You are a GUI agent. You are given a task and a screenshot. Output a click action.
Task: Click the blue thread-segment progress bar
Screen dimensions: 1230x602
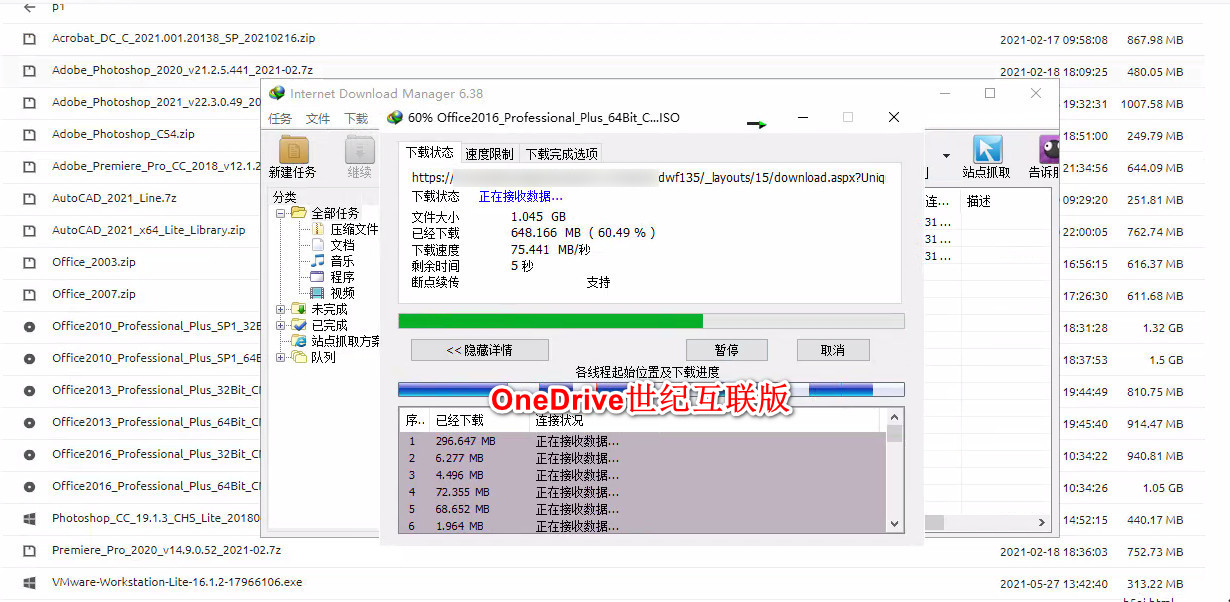651,389
